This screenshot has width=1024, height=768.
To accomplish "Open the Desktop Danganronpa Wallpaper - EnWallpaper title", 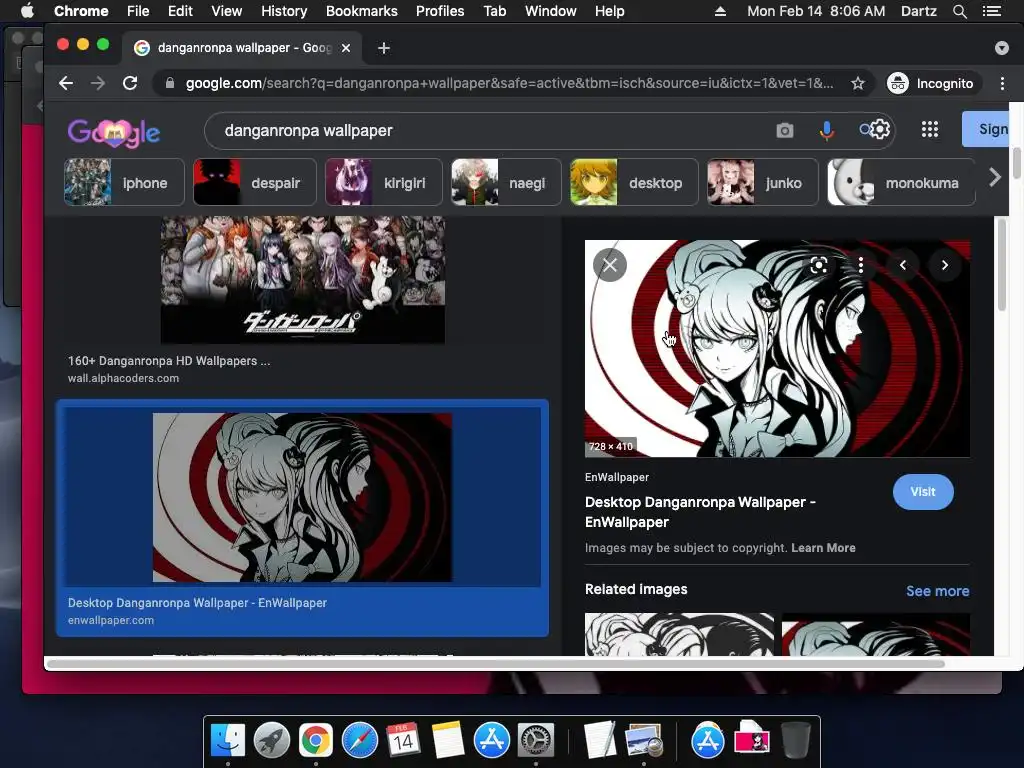I will (x=700, y=512).
